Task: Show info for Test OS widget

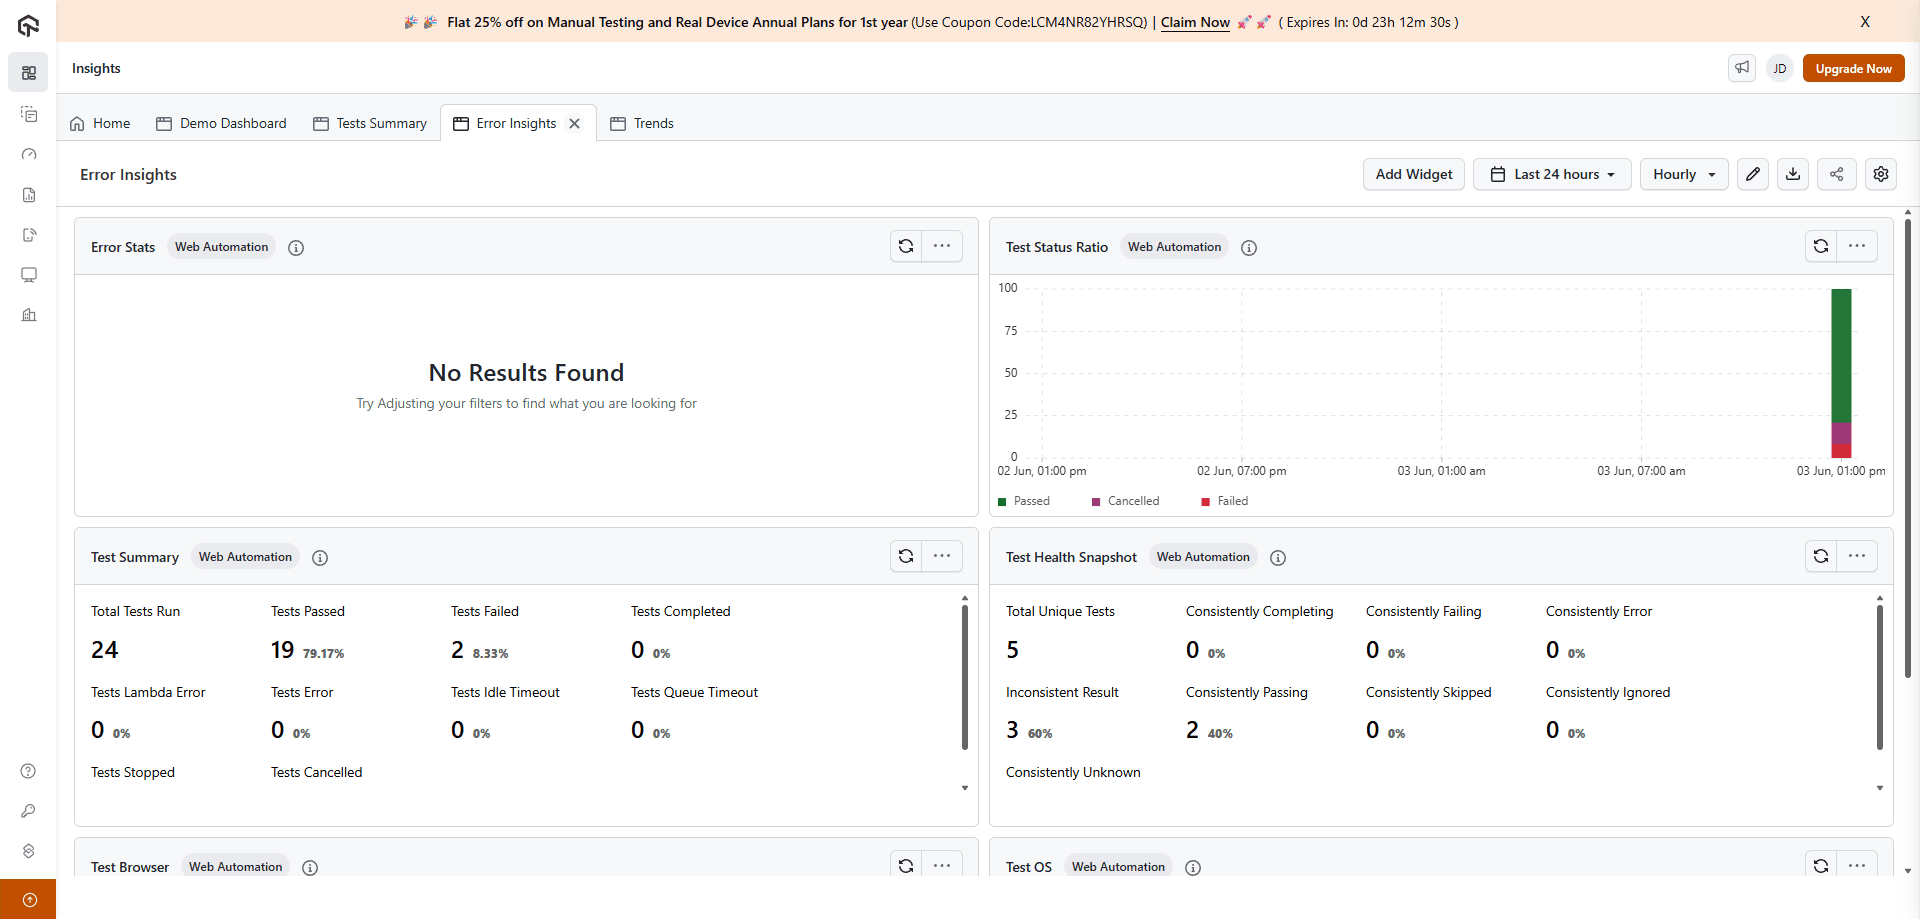Action: (x=1193, y=868)
